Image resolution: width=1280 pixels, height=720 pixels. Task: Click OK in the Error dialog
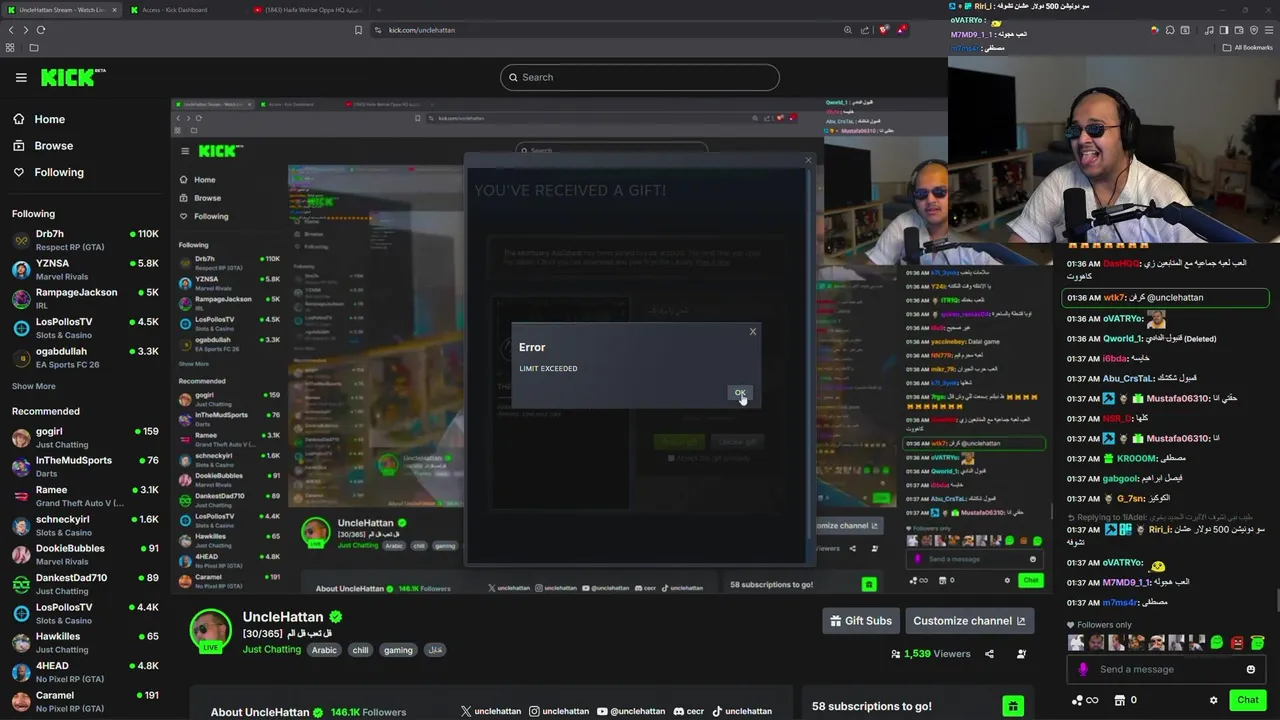pos(739,393)
